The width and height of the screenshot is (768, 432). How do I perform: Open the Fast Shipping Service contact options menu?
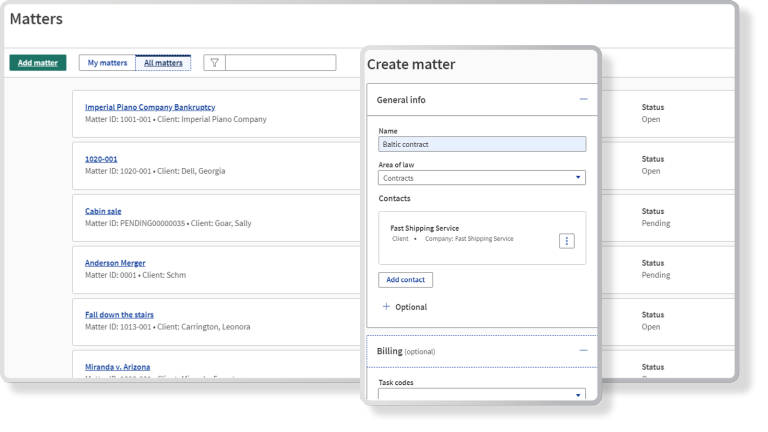pos(566,241)
